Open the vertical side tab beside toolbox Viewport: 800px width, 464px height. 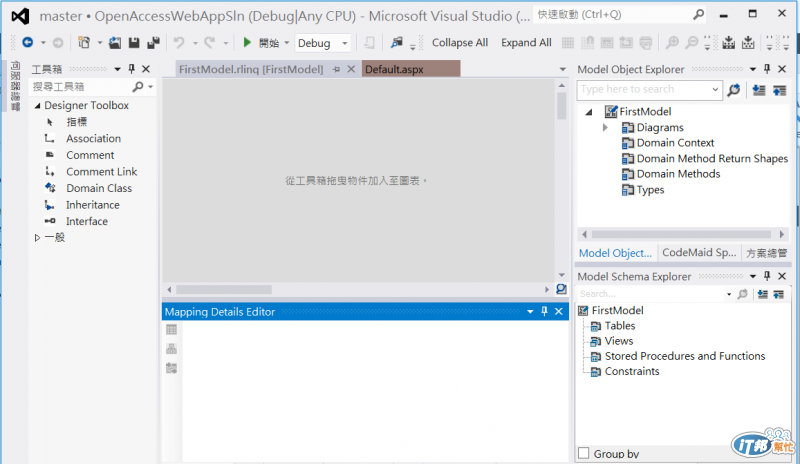click(15, 85)
